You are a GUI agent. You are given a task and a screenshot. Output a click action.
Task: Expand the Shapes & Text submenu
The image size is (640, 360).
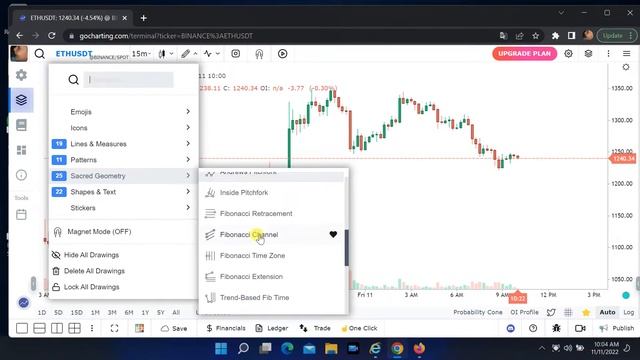[123, 191]
